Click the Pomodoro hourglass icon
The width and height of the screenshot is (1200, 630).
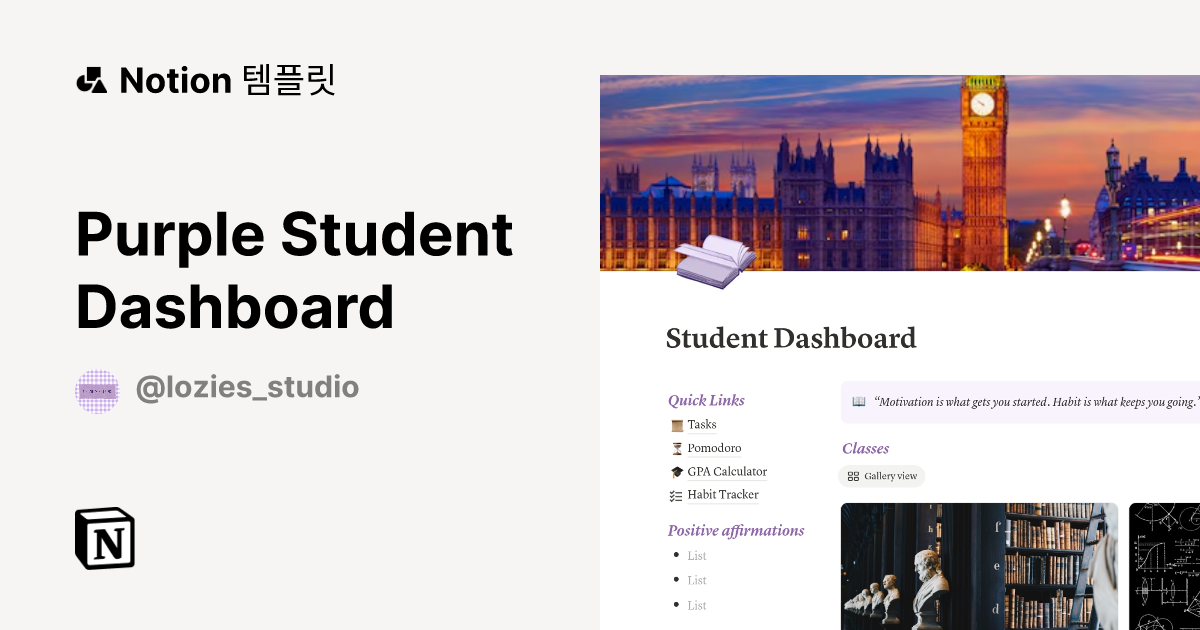(677, 448)
